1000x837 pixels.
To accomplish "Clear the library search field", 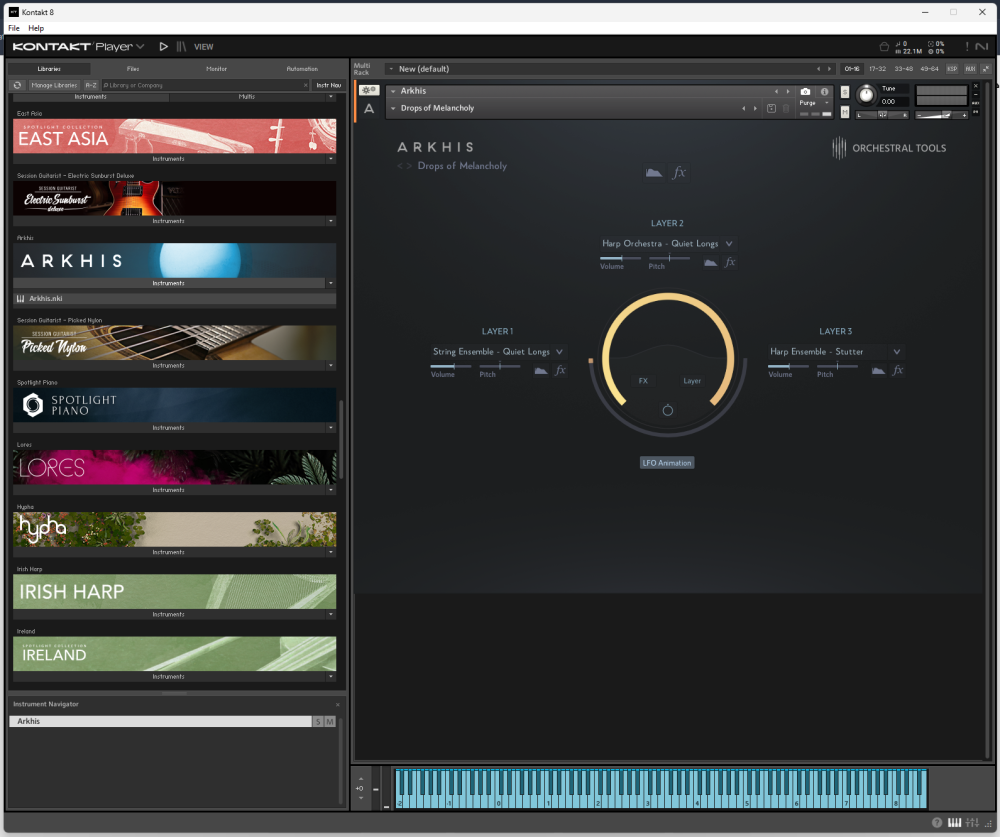I will coord(305,85).
